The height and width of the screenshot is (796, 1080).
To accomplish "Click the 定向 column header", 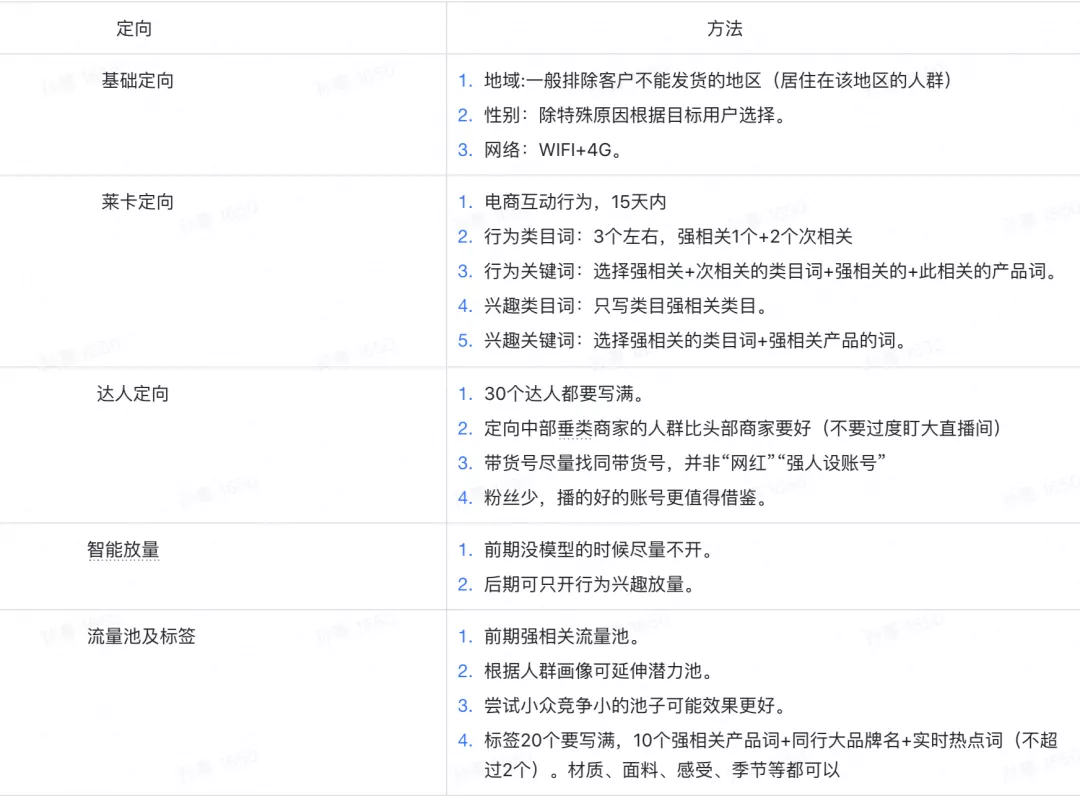I will coord(134,28).
